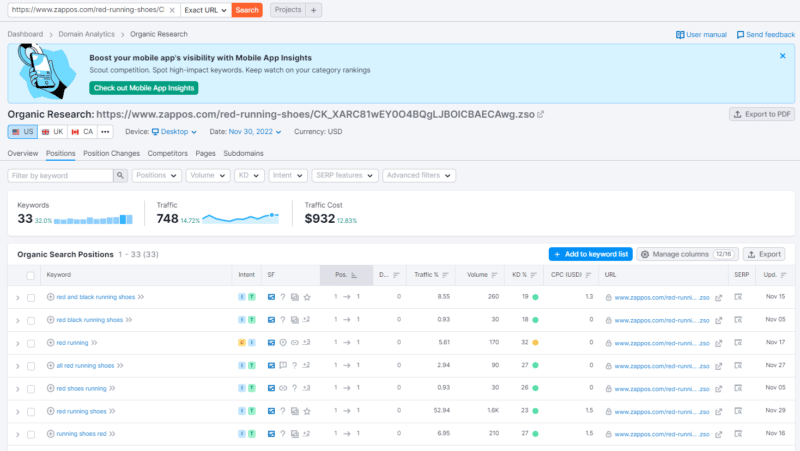Screen dimensions: 800x451
Task: Check the running shoes red row
Action: point(31,435)
